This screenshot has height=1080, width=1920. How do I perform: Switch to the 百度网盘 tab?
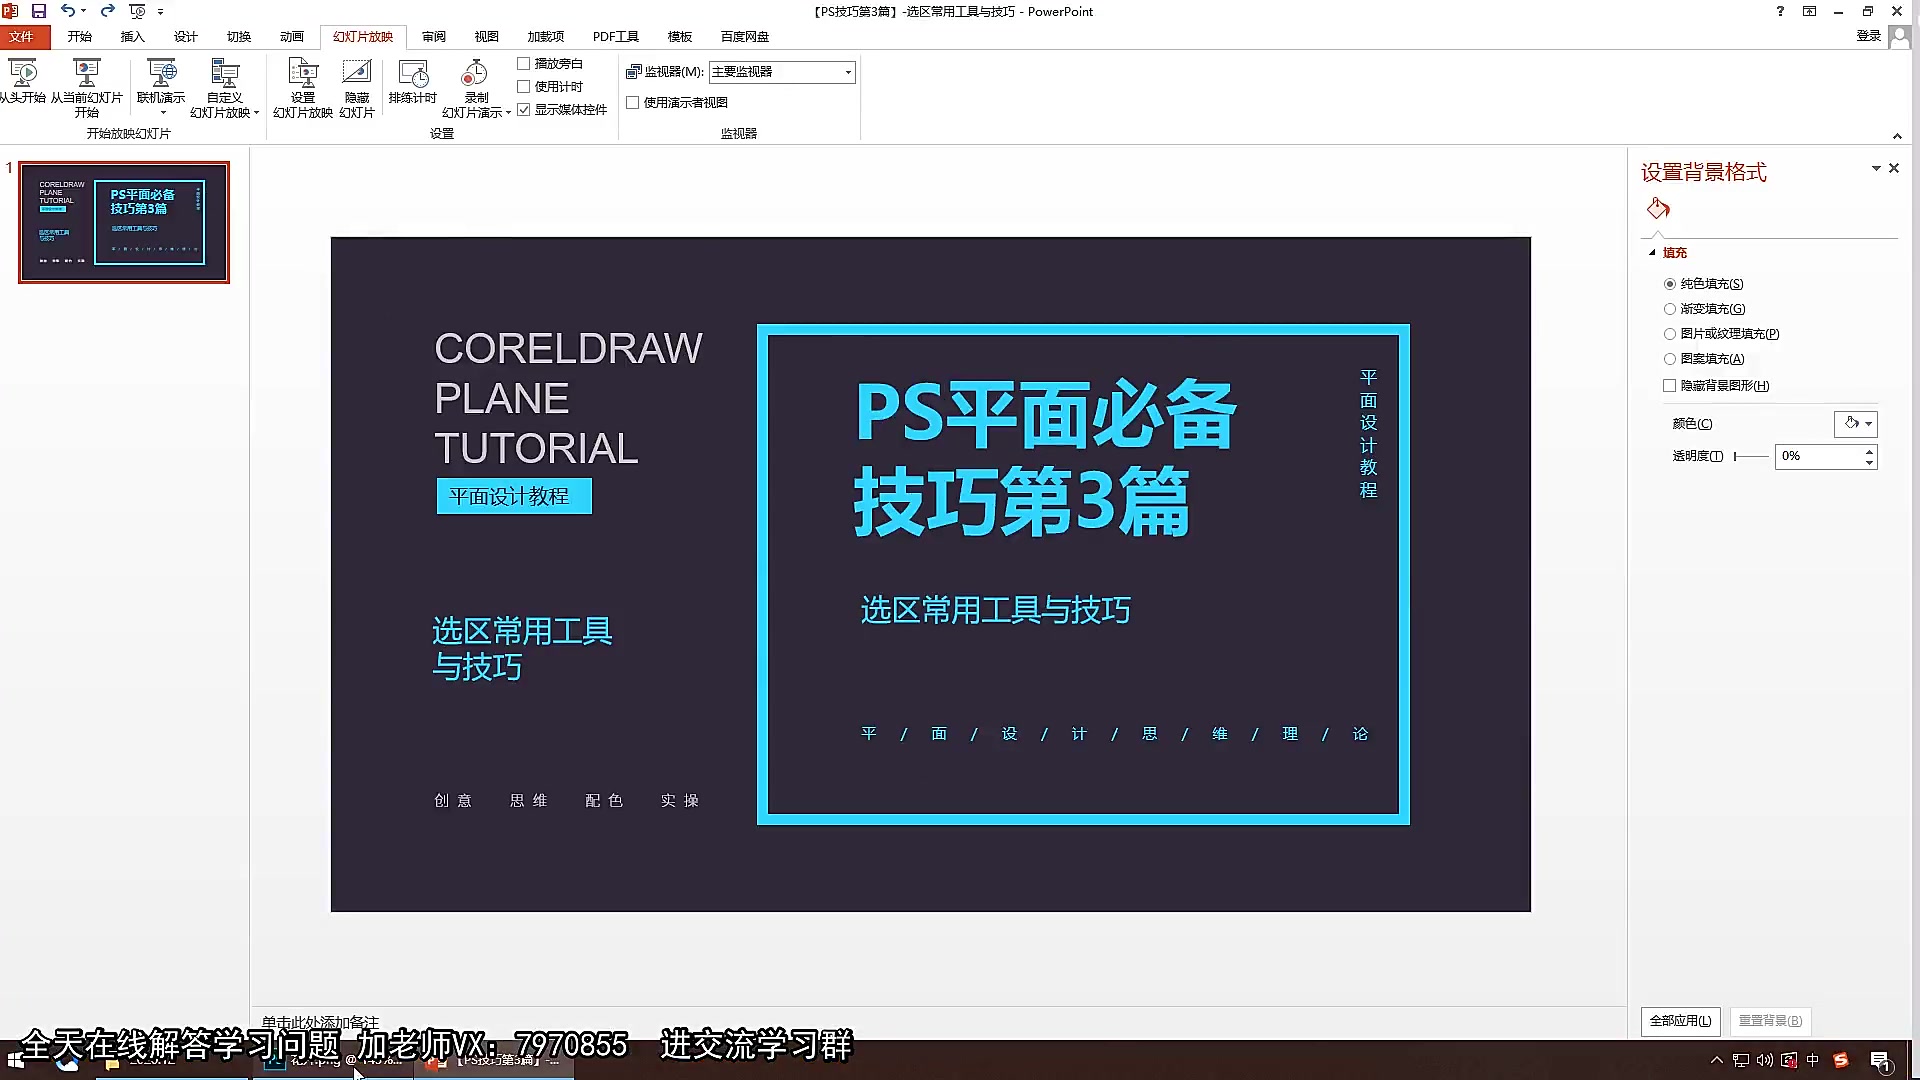coord(745,36)
